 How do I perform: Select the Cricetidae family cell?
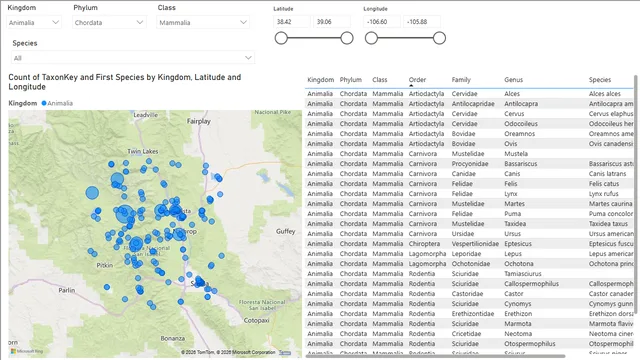click(466, 333)
